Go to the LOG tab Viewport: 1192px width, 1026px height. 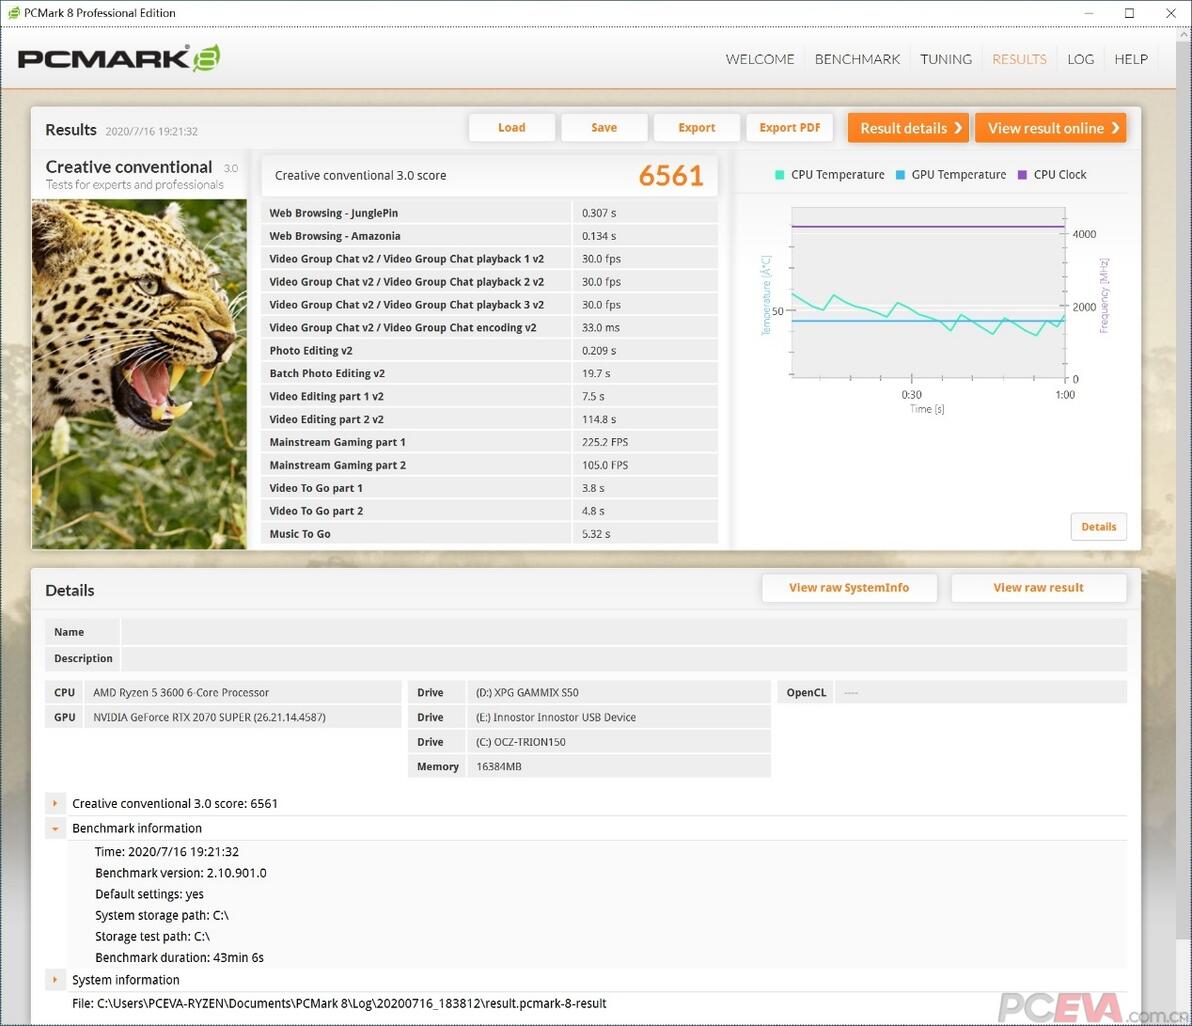[1080, 59]
